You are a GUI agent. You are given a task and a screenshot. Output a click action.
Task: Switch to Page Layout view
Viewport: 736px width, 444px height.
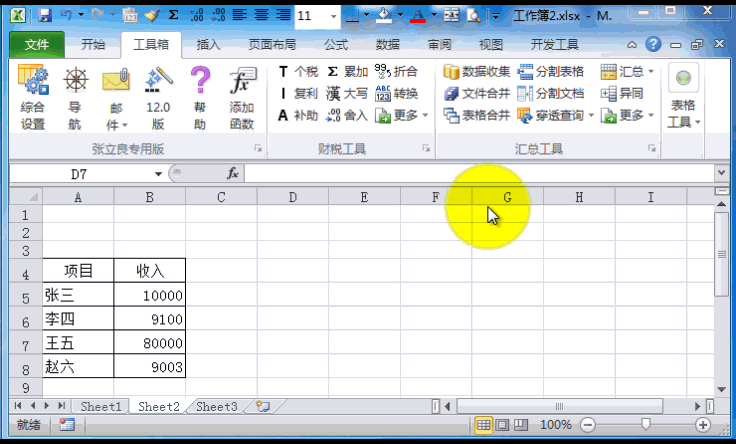(x=502, y=425)
